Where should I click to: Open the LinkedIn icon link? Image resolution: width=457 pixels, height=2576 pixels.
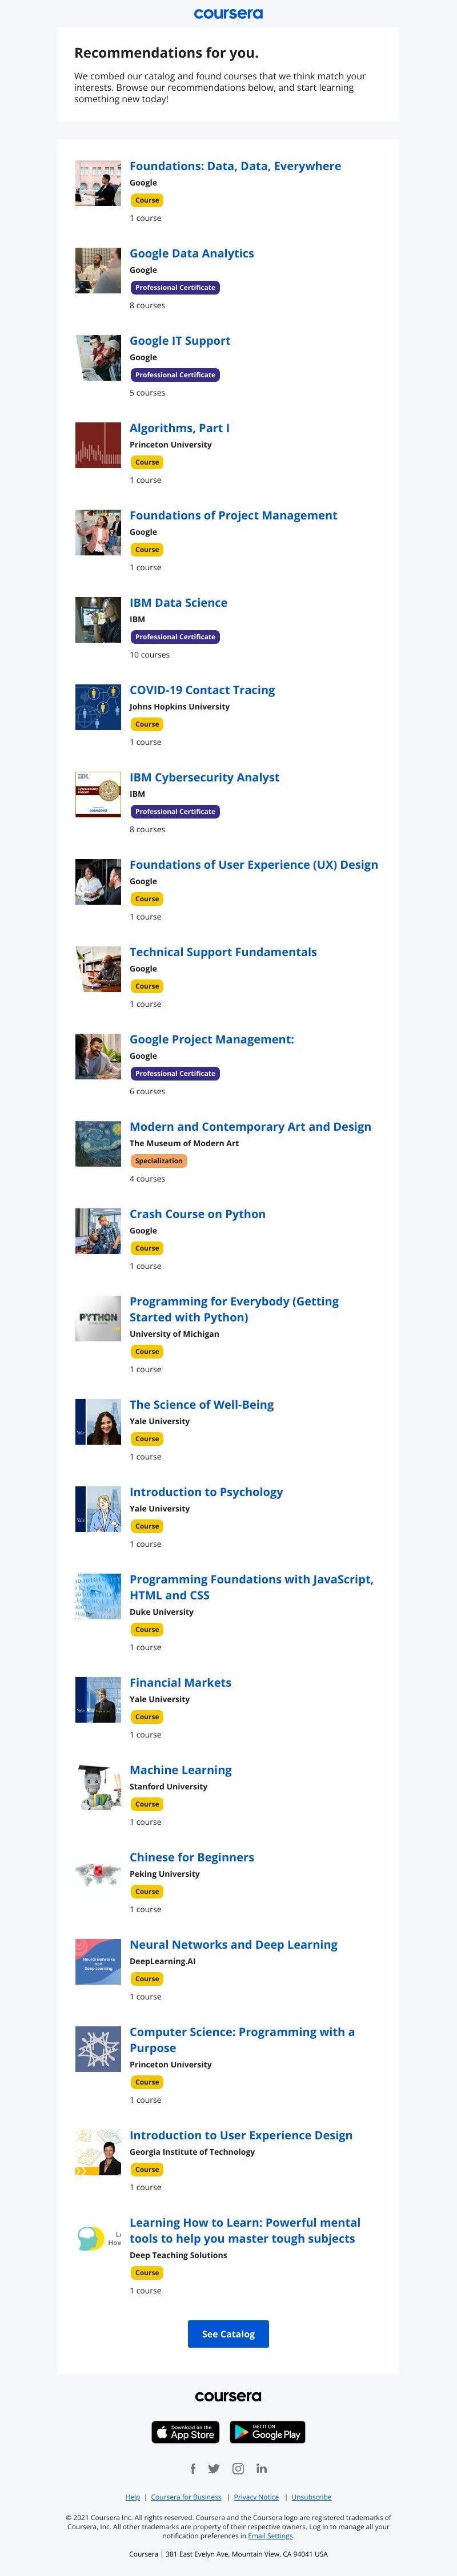tap(262, 2468)
